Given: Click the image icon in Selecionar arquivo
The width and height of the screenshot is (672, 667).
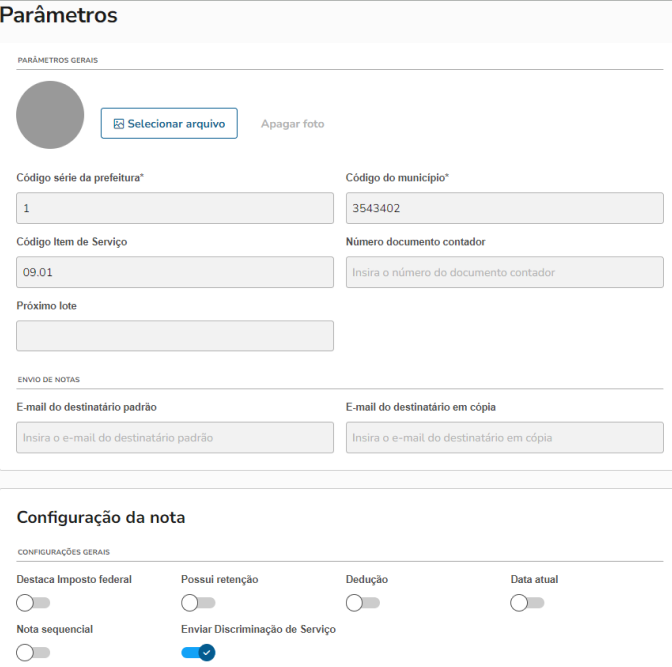Looking at the screenshot, I should coord(118,124).
